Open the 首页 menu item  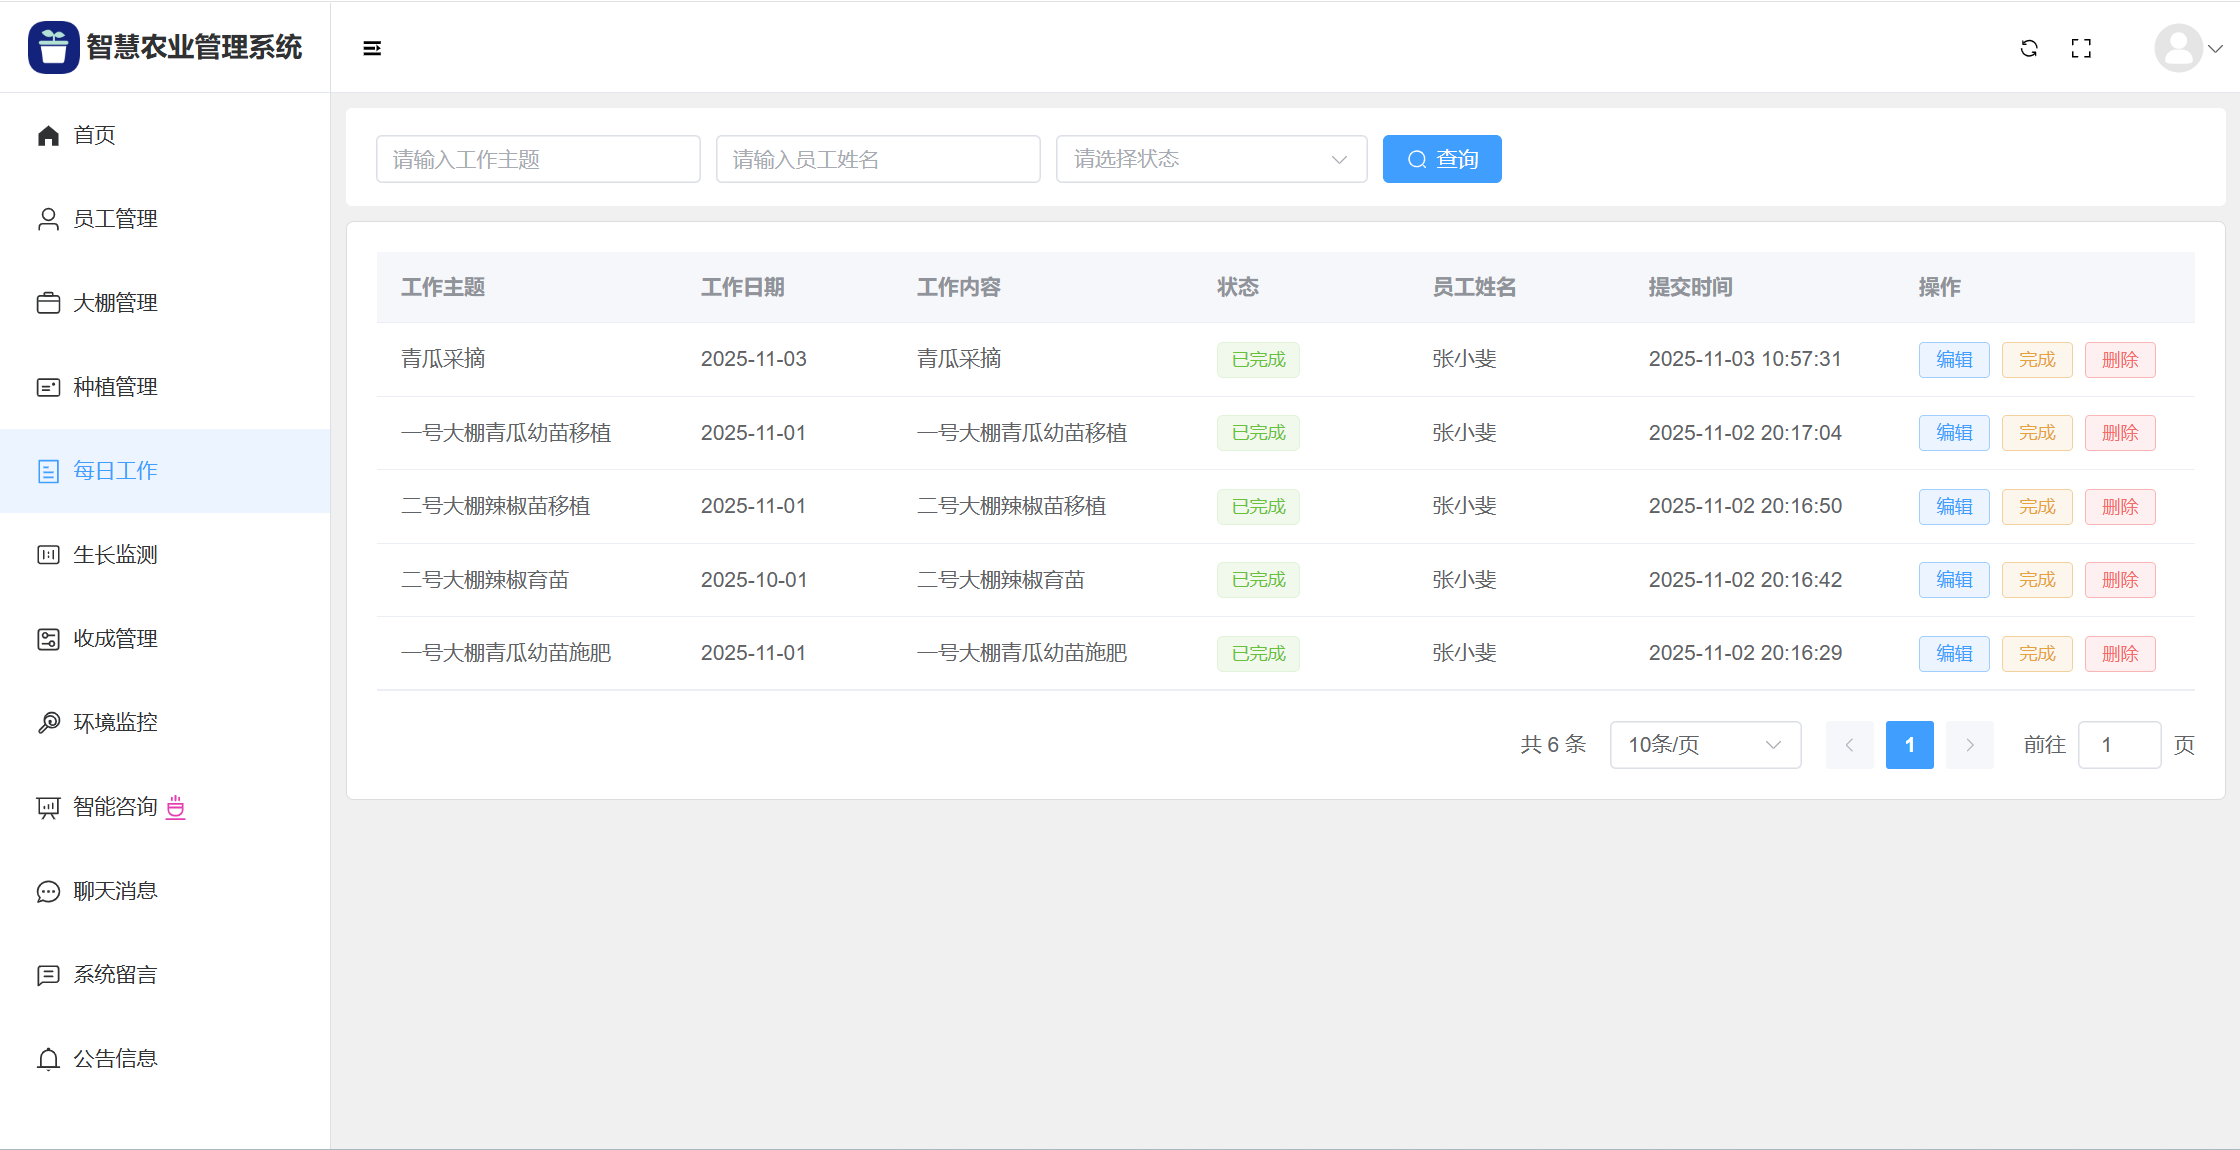pos(94,134)
